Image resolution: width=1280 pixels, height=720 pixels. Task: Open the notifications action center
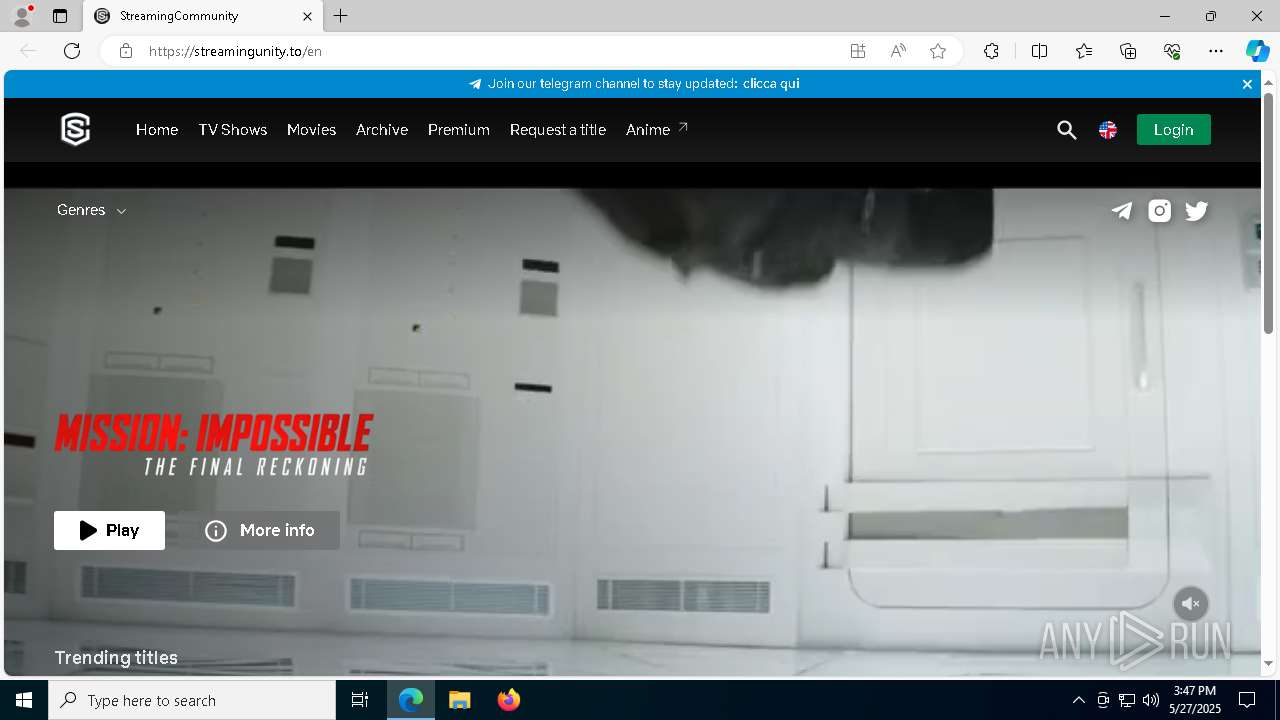point(1247,700)
